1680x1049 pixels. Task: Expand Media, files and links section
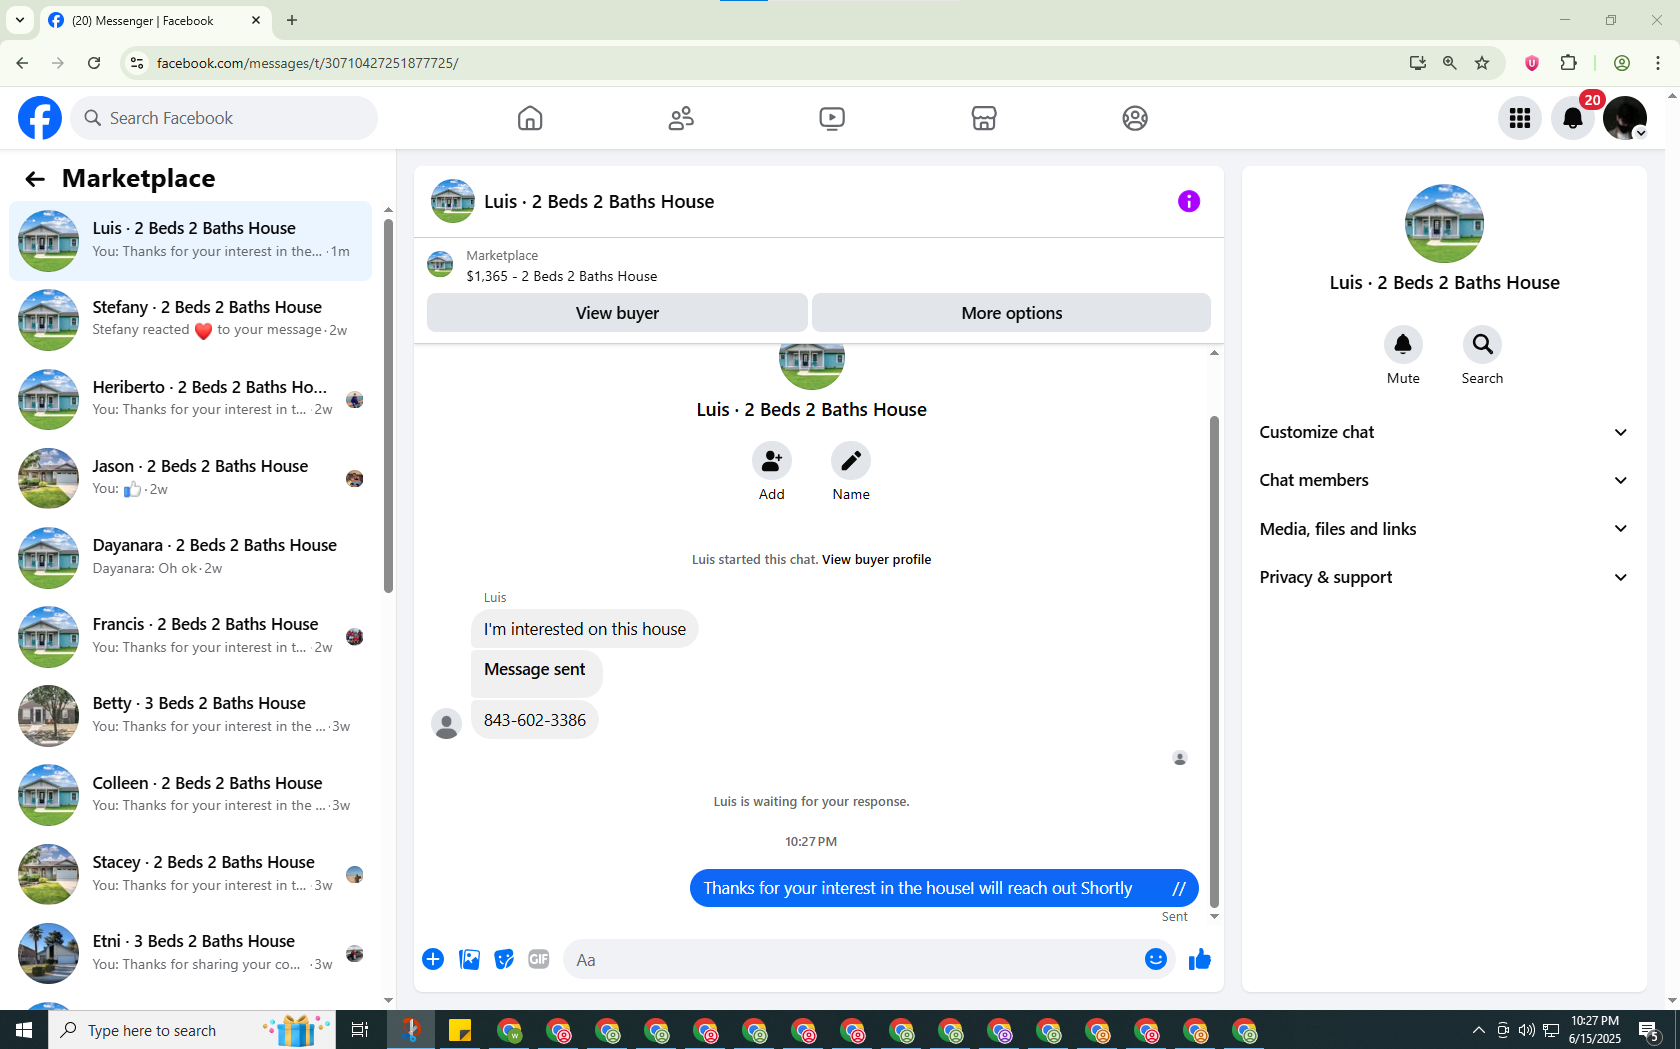[x=1444, y=529]
